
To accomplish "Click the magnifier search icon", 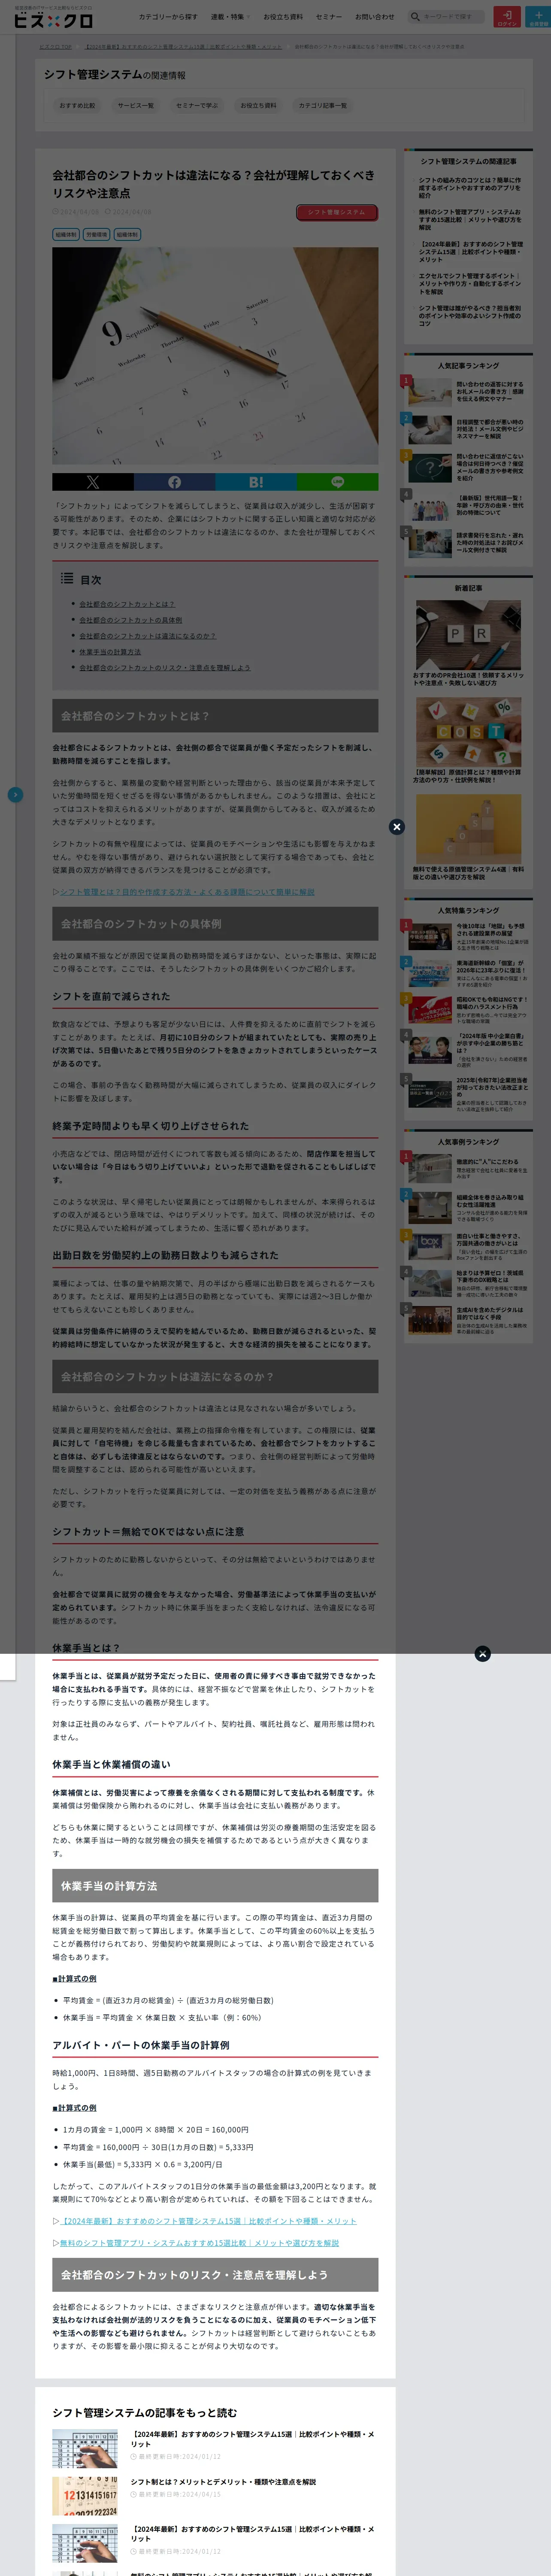I will tap(416, 17).
